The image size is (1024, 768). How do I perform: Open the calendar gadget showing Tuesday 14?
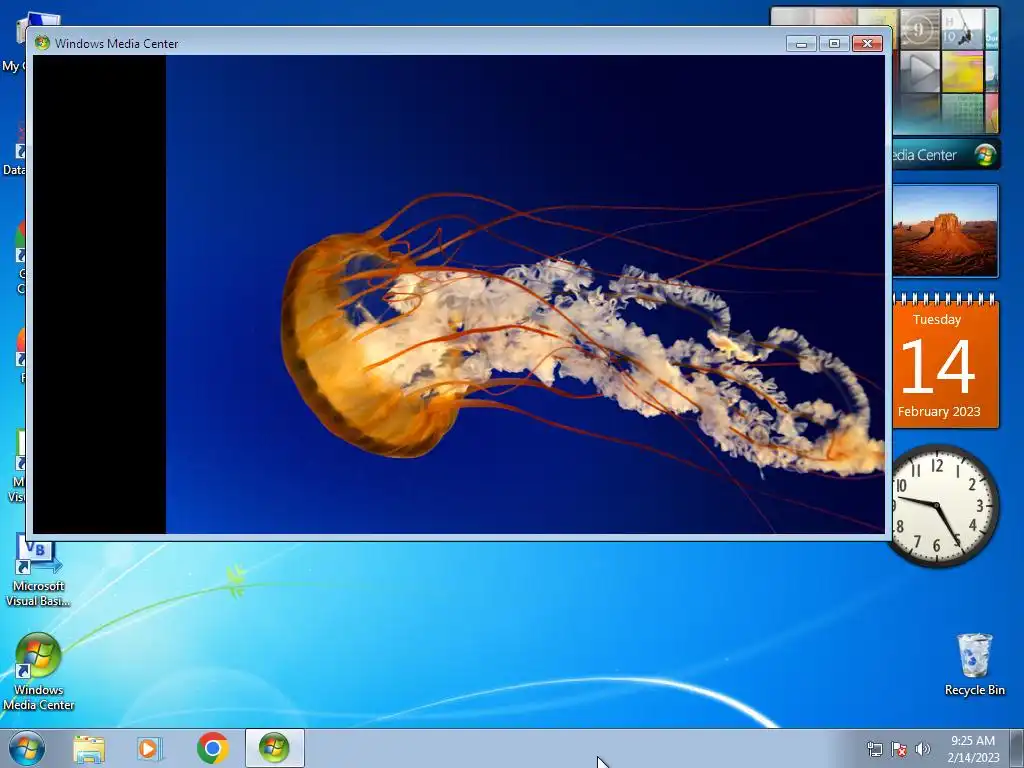946,361
